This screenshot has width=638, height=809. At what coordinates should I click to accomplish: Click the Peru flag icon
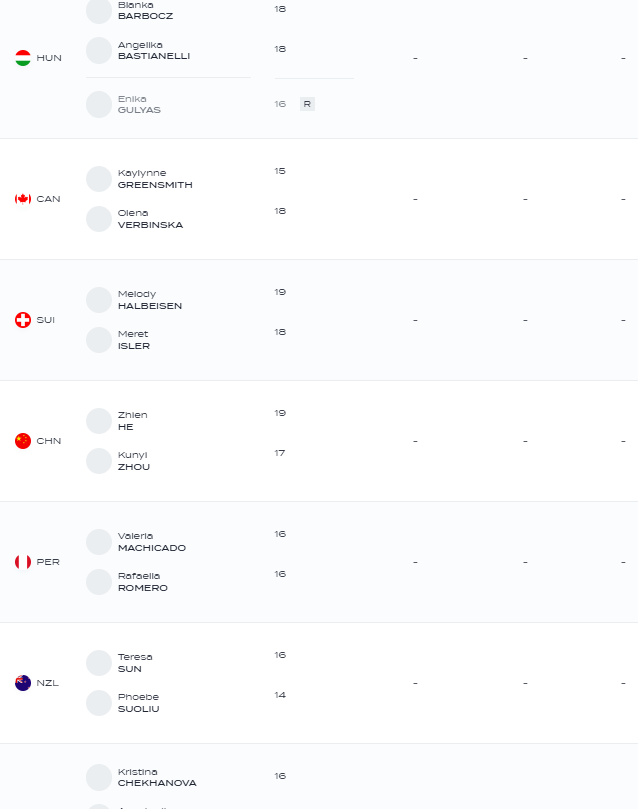[x=23, y=561]
